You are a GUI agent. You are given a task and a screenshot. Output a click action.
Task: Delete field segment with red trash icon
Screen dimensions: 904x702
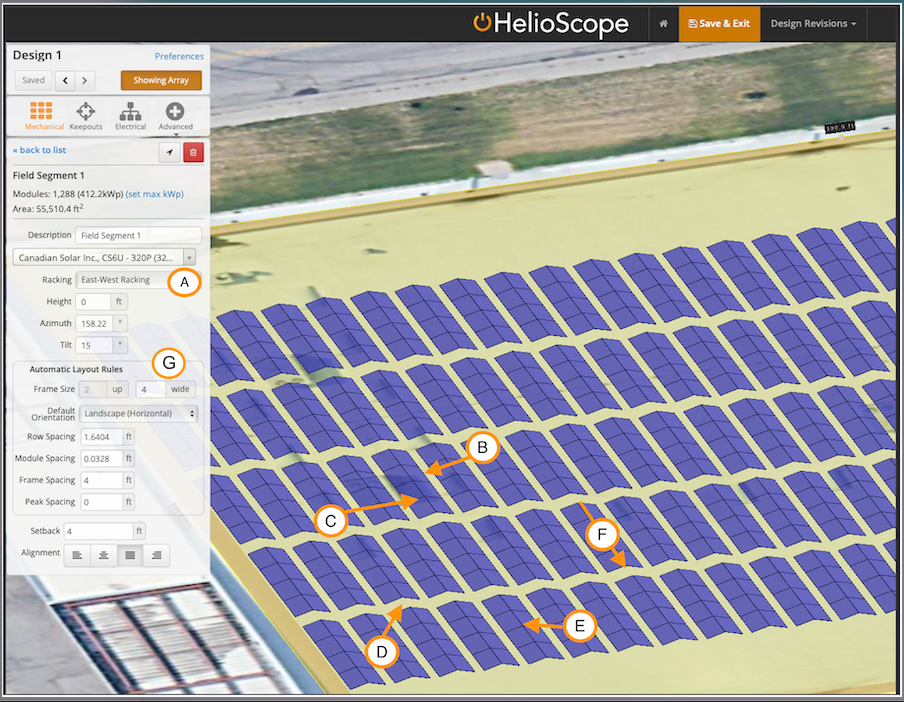point(193,152)
